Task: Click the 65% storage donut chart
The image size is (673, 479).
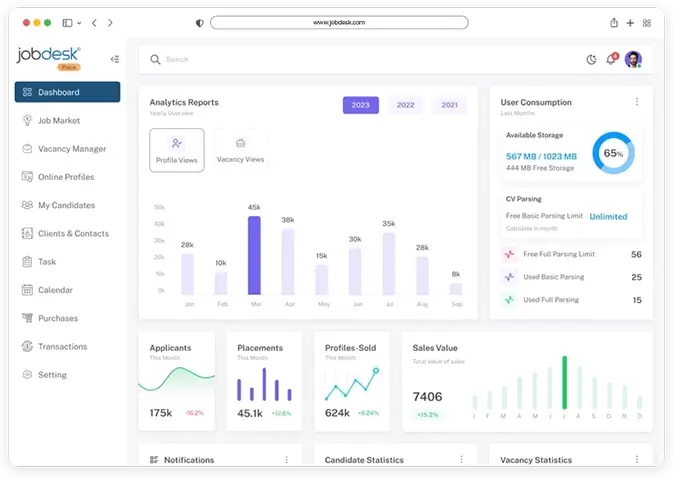Action: point(613,154)
